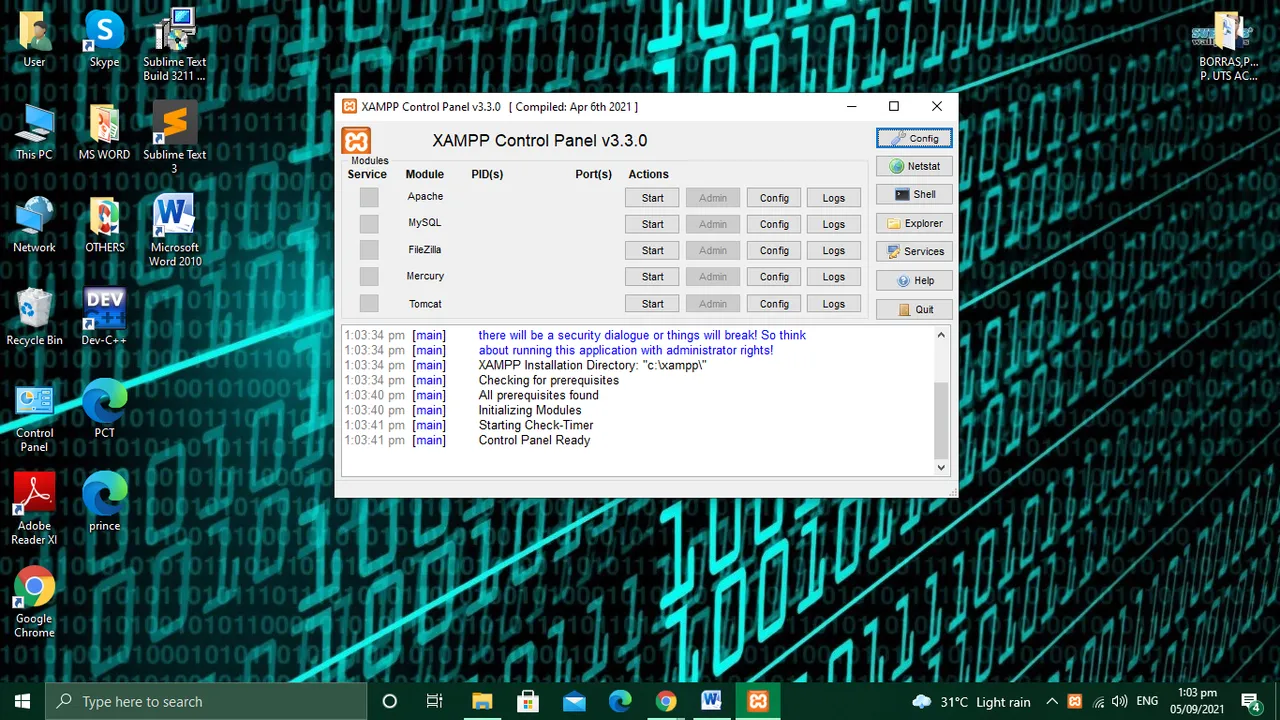Screen dimensions: 1280x720
Task: Open Config for the MySQL module
Action: [x=774, y=224]
